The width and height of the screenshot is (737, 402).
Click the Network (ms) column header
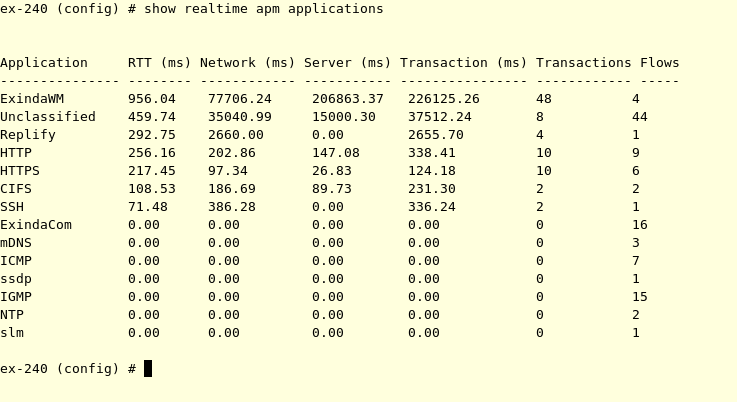pyautogui.click(x=247, y=63)
